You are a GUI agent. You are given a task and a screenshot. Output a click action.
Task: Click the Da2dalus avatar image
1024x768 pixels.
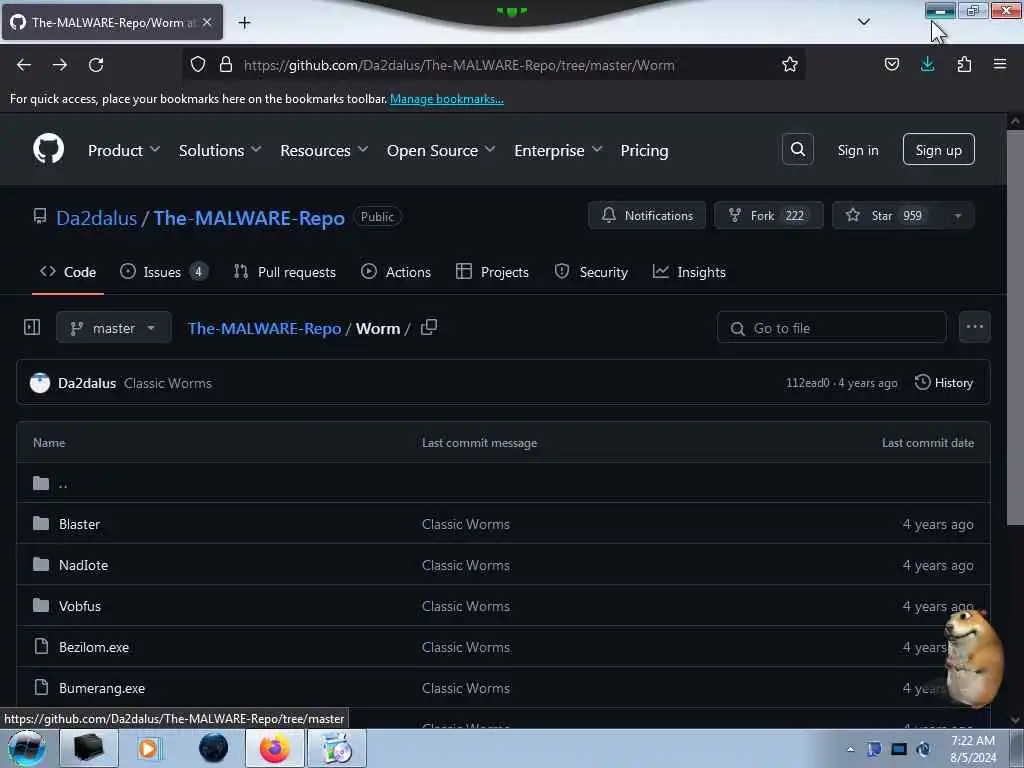click(x=40, y=383)
